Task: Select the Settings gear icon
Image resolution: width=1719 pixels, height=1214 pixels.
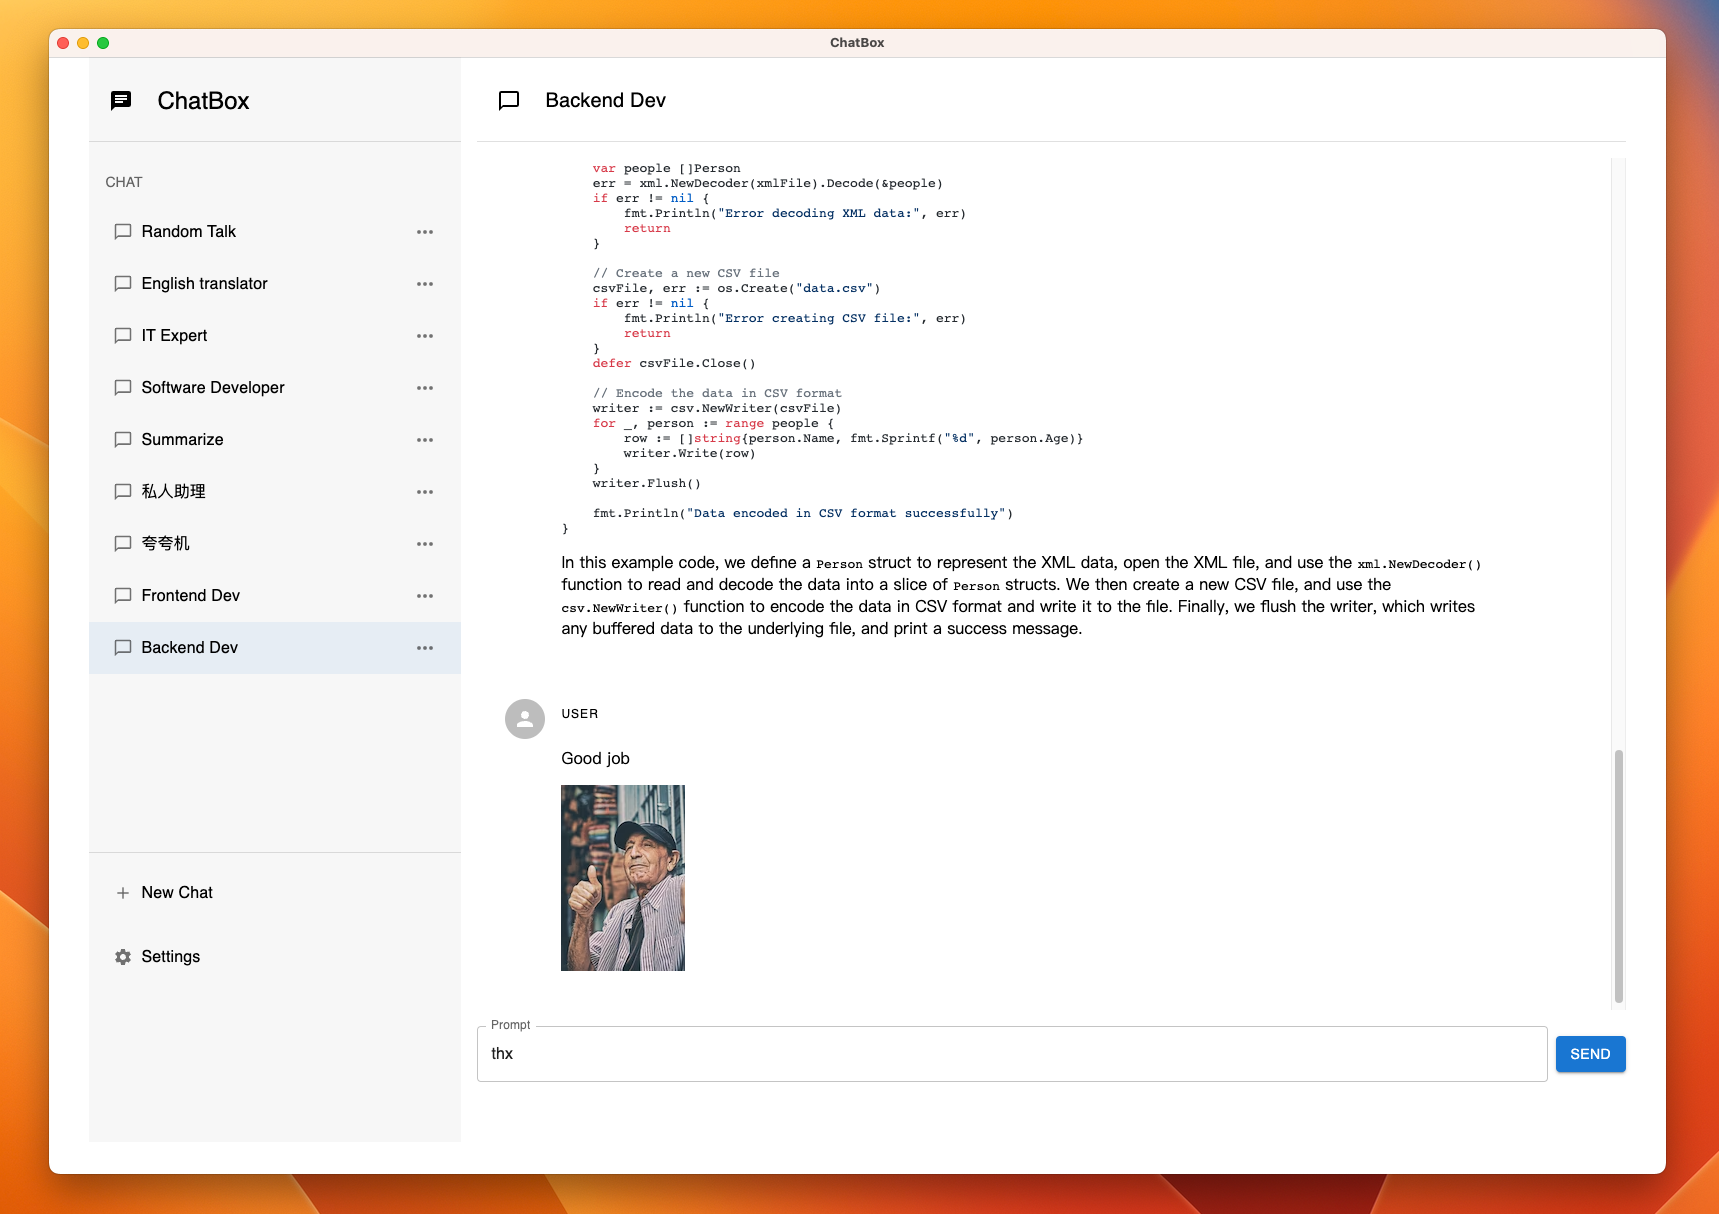Action: point(122,956)
